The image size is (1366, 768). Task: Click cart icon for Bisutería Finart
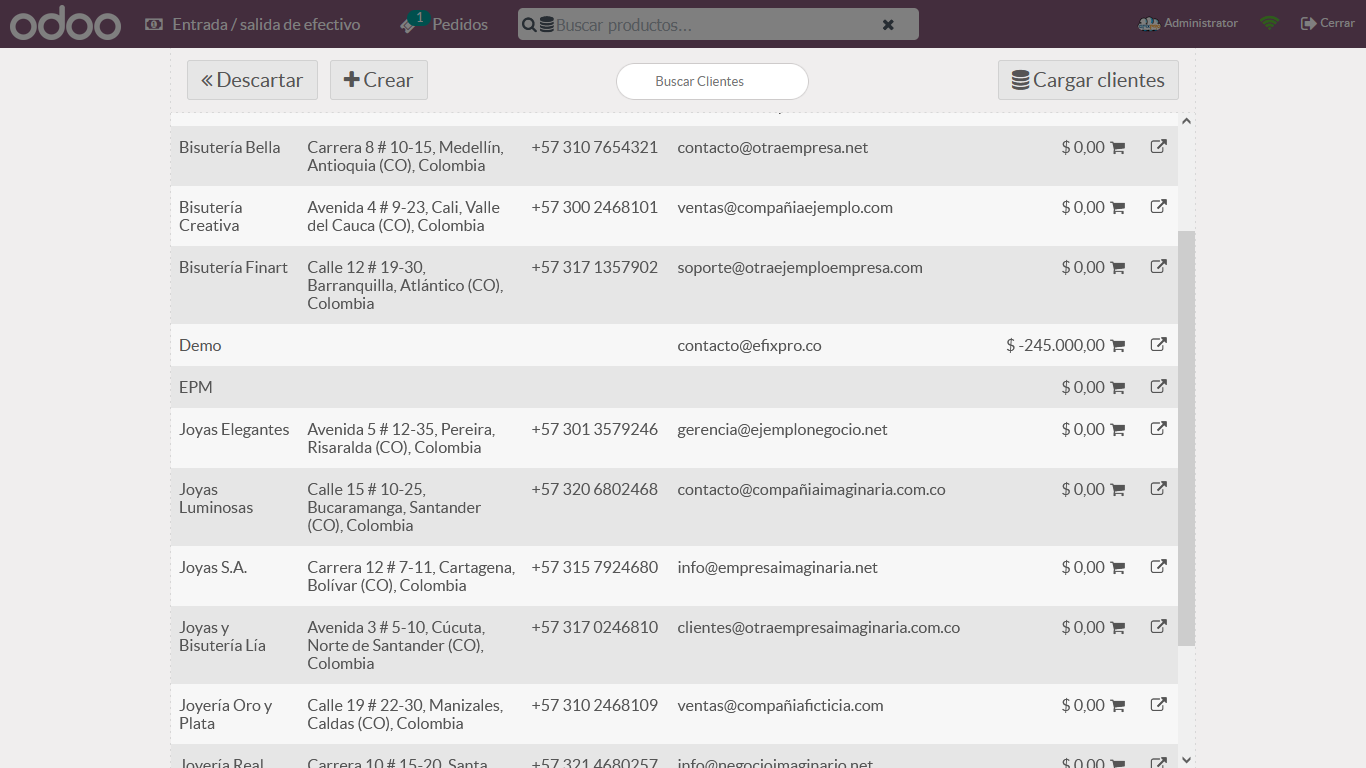pos(1118,268)
